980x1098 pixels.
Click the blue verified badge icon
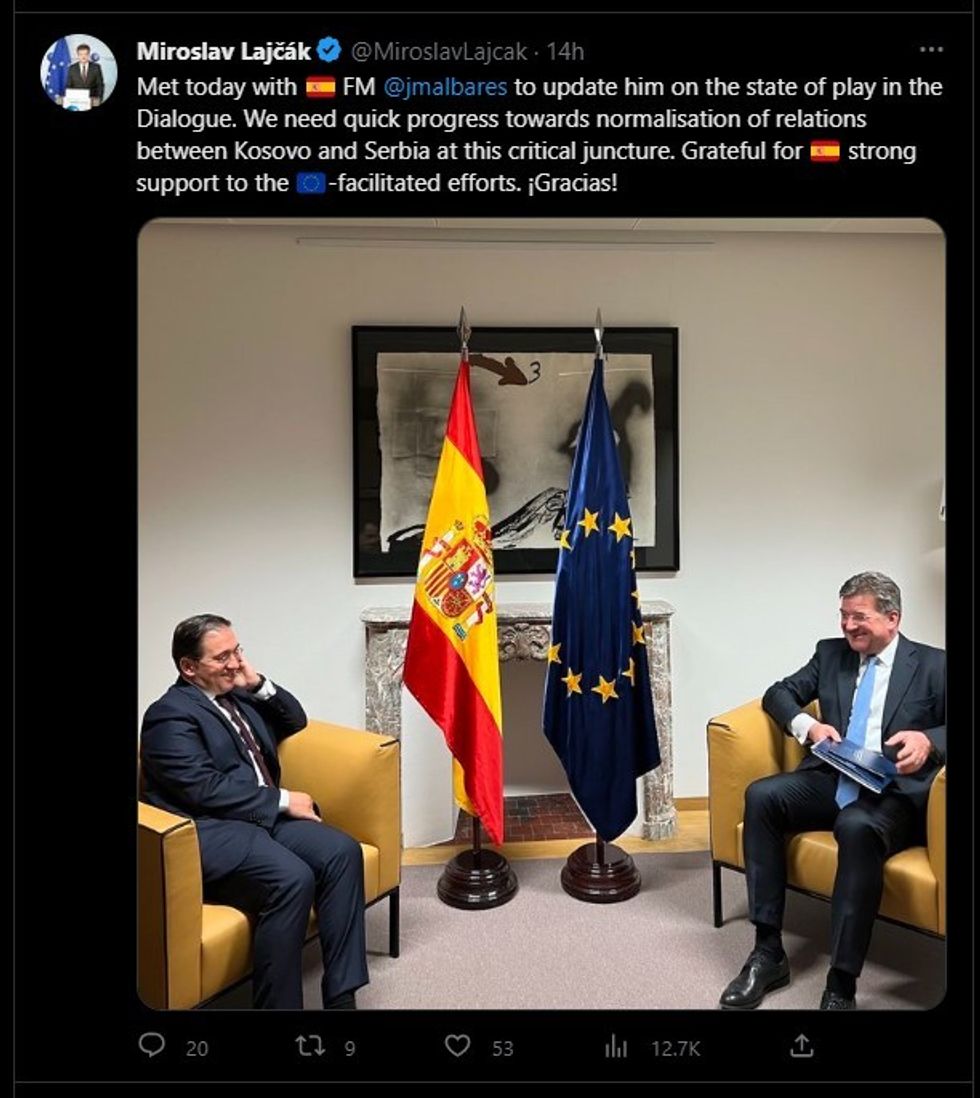329,50
